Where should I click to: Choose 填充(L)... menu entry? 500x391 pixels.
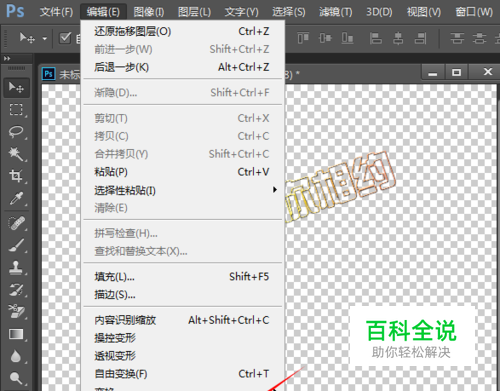[183, 277]
